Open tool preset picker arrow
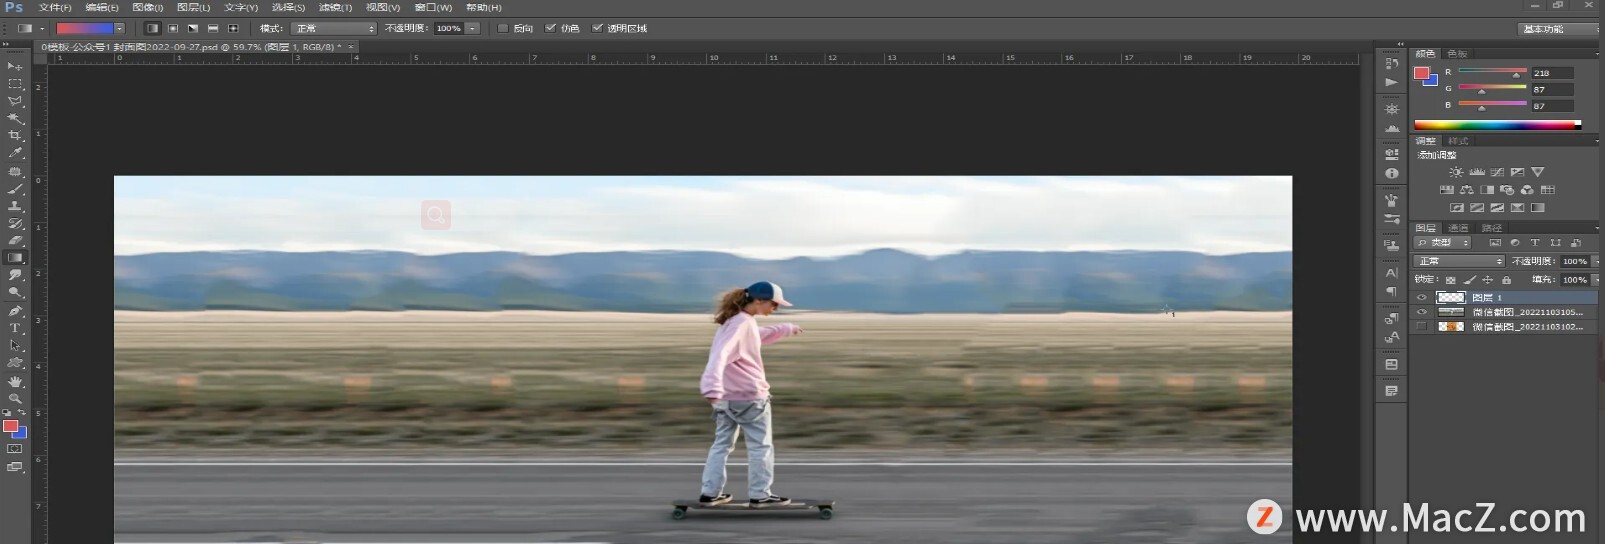1605x544 pixels. point(42,28)
